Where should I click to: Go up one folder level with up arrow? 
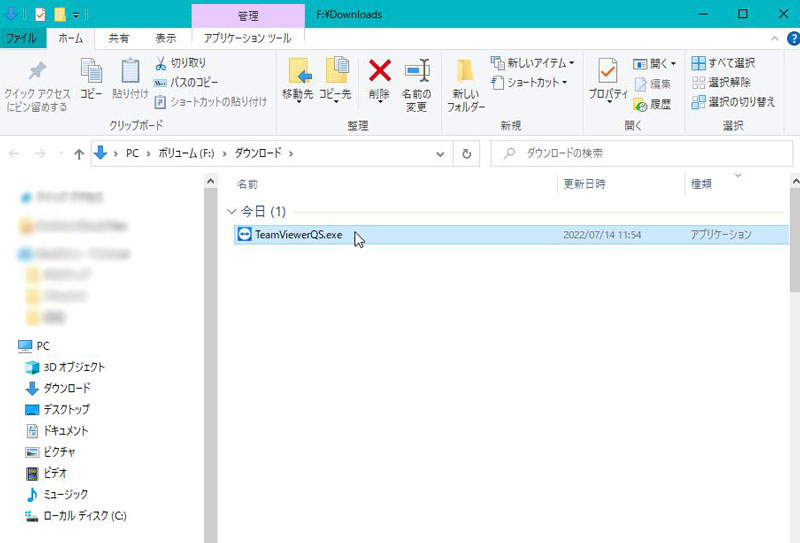click(x=79, y=154)
